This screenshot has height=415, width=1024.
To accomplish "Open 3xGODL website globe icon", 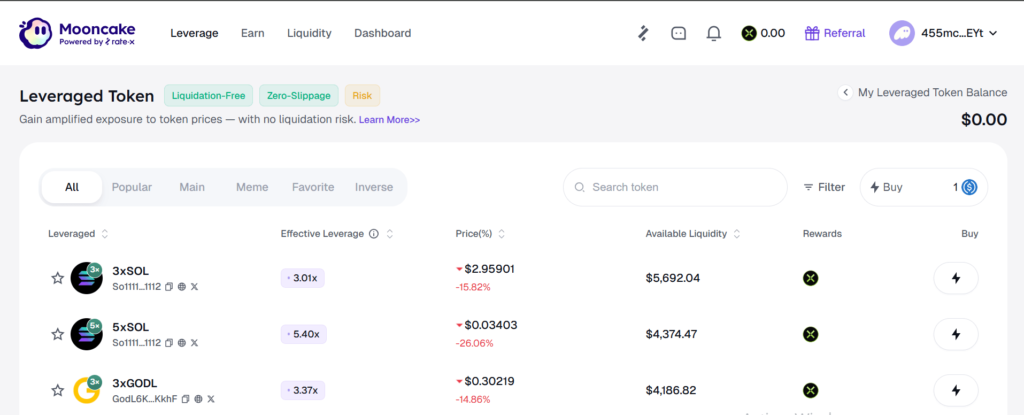I will tap(198, 399).
